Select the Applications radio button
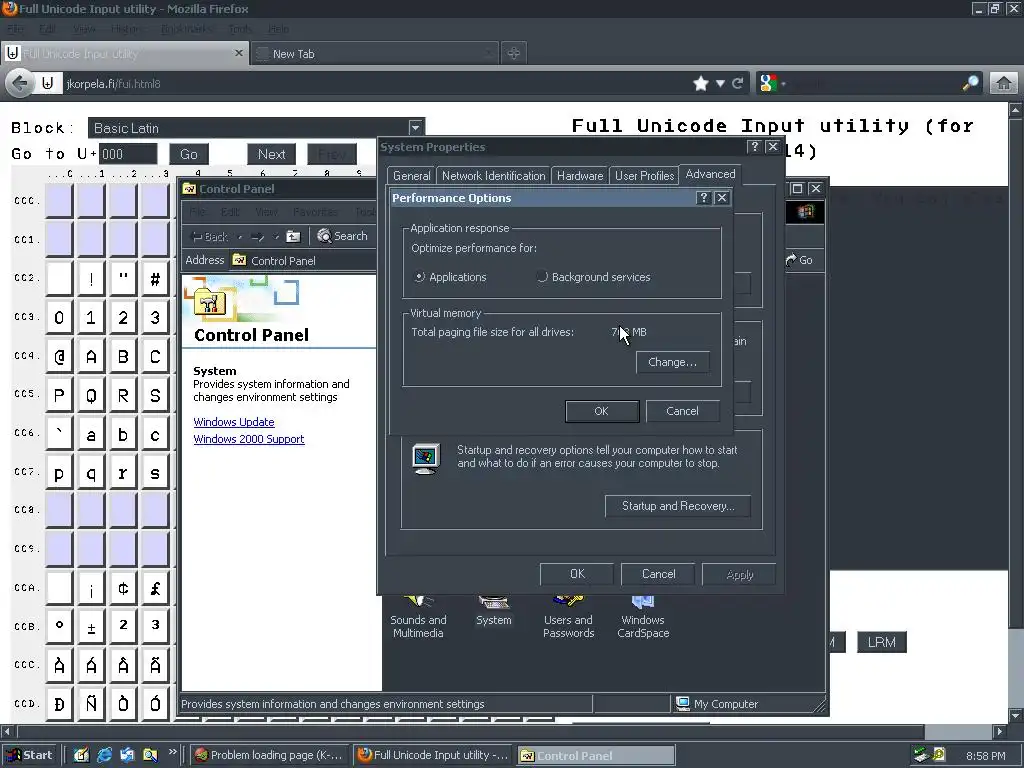The height and width of the screenshot is (768, 1024). [x=420, y=277]
